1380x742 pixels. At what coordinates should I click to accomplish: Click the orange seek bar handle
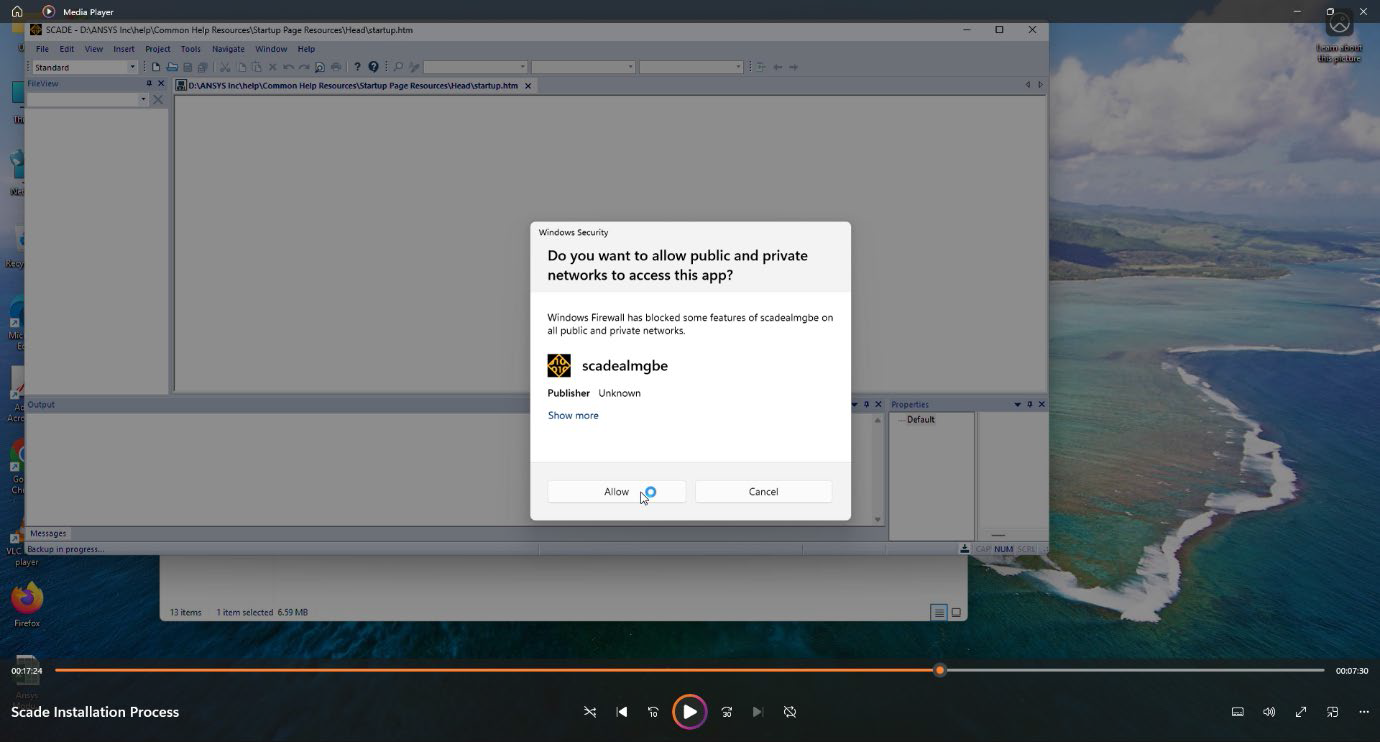point(939,670)
